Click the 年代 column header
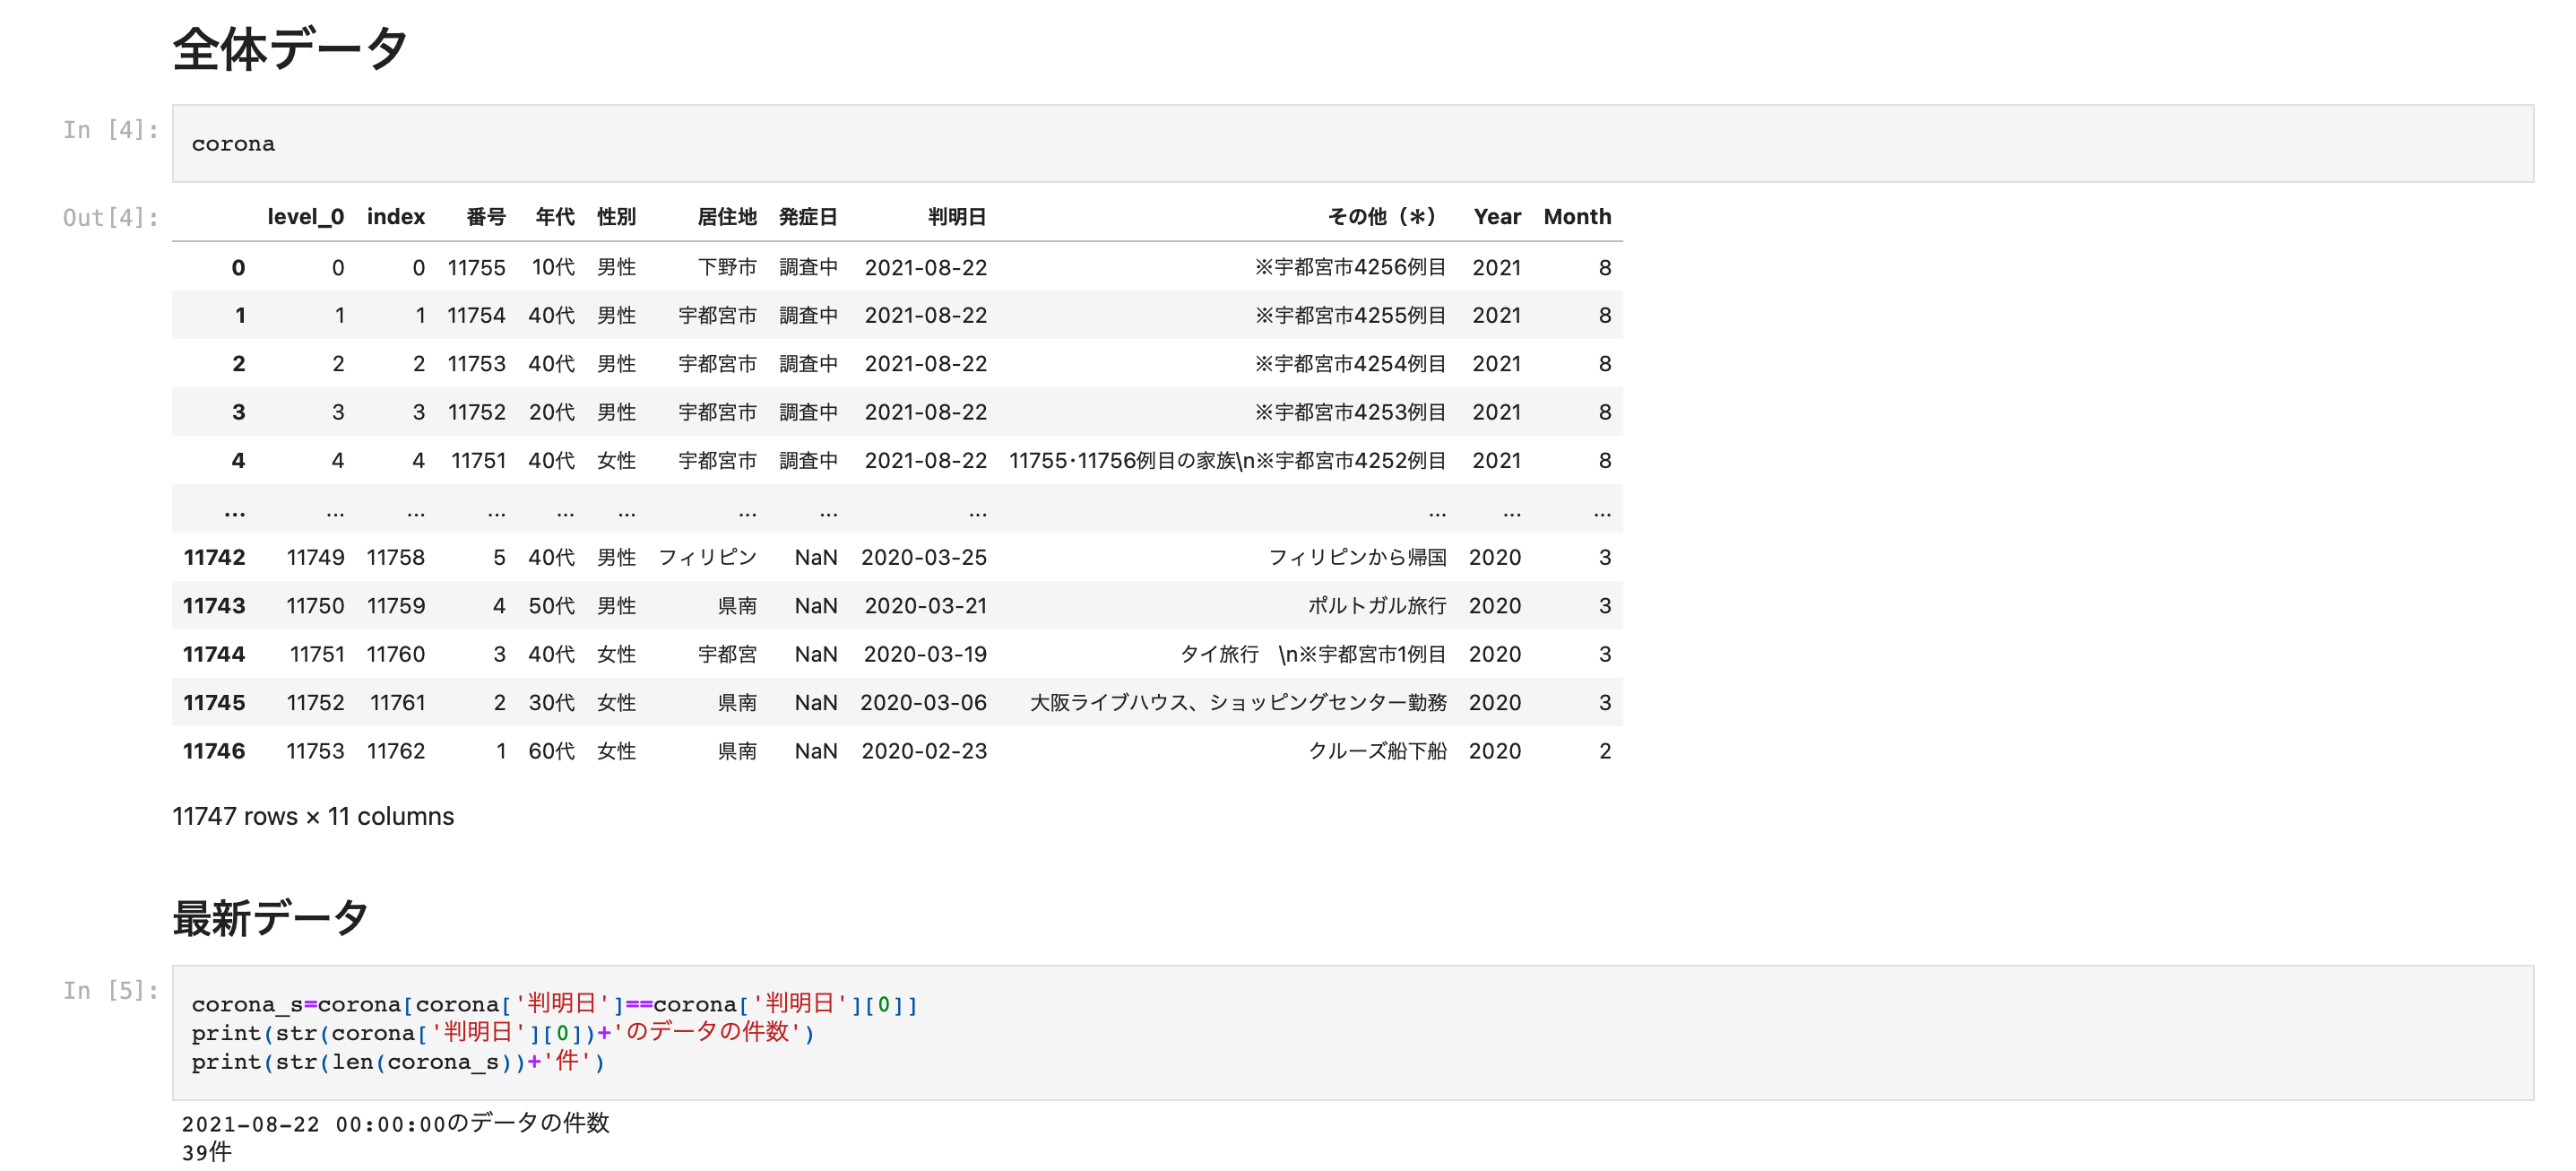This screenshot has height=1171, width=2576. pos(556,217)
